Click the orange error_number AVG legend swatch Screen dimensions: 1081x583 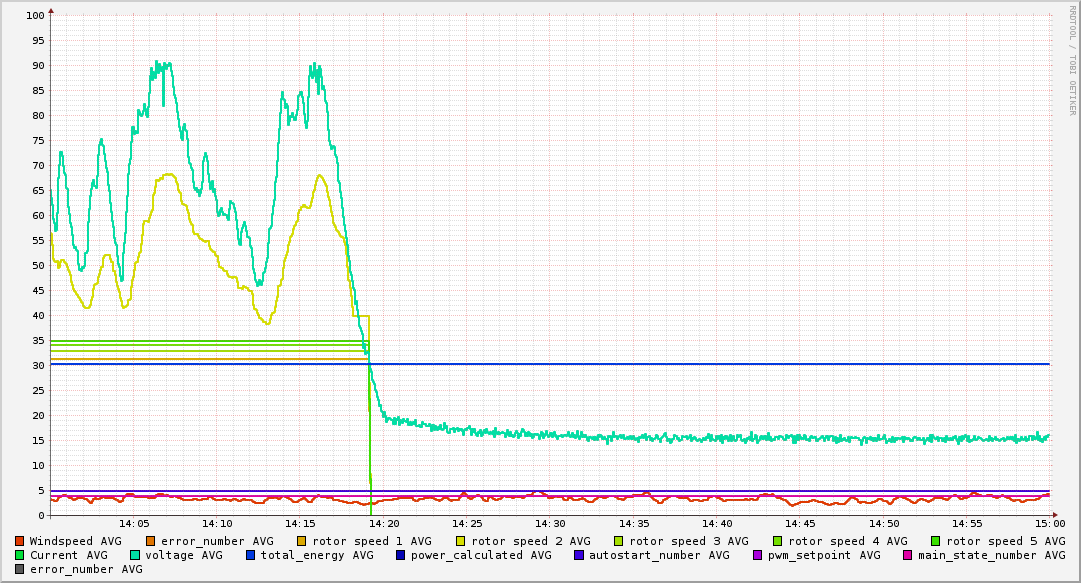coord(151,541)
